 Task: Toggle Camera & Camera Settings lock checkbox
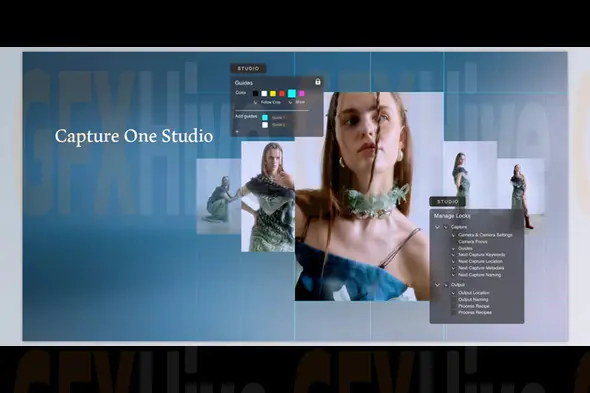coord(453,235)
